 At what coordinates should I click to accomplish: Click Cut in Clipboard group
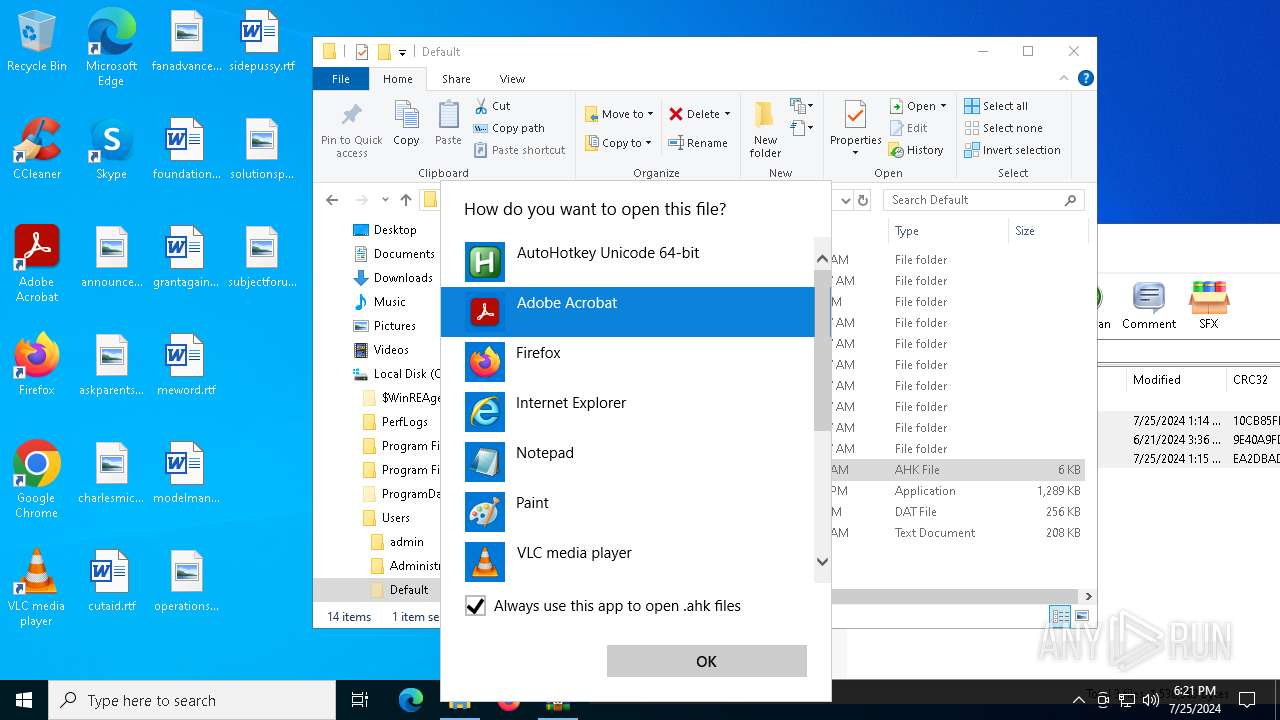(x=493, y=106)
